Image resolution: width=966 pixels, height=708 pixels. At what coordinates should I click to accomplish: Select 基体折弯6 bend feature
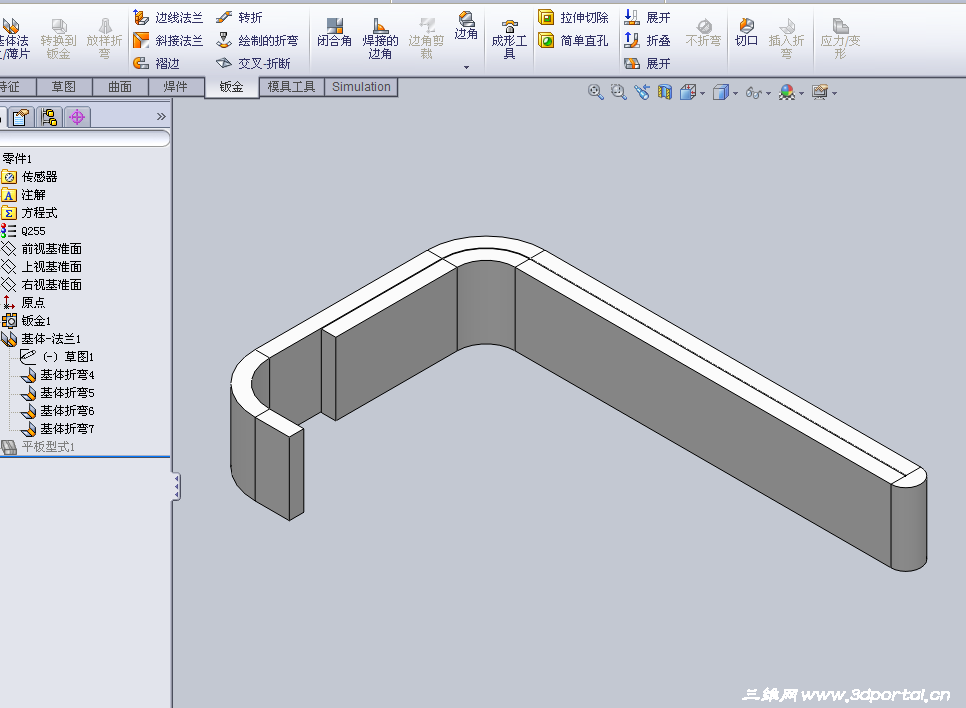[x=57, y=410]
